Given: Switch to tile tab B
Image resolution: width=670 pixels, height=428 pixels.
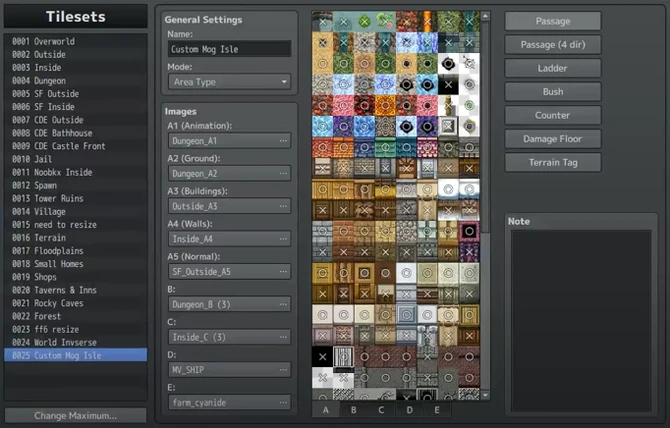Looking at the screenshot, I should point(353,410).
